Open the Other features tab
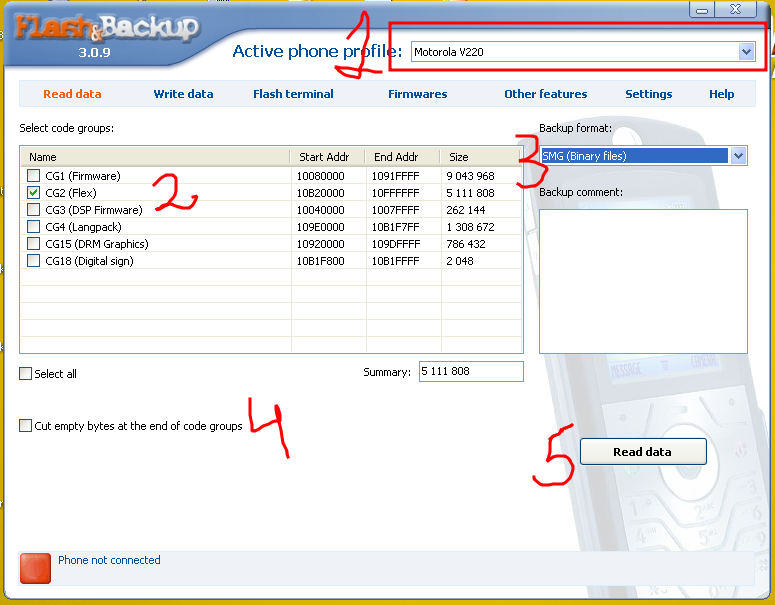The image size is (775, 605). (546, 94)
